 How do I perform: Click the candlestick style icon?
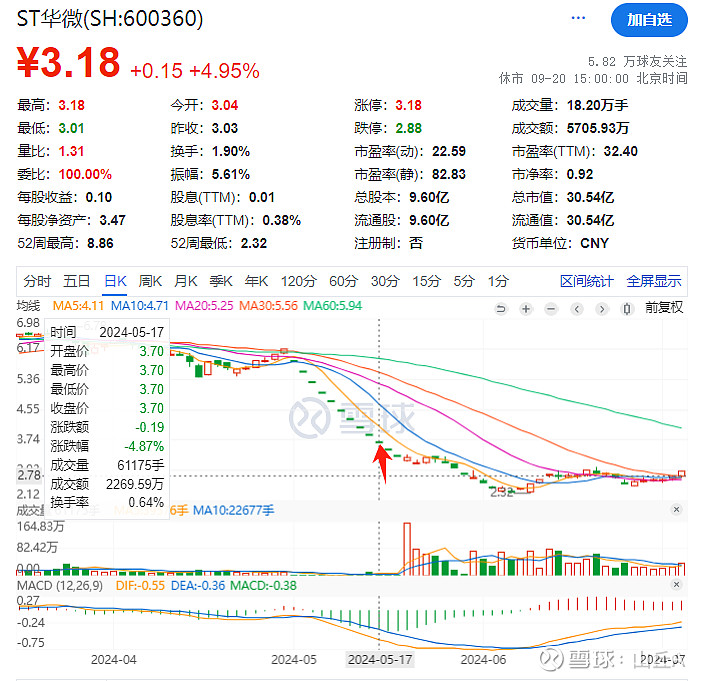[627, 309]
